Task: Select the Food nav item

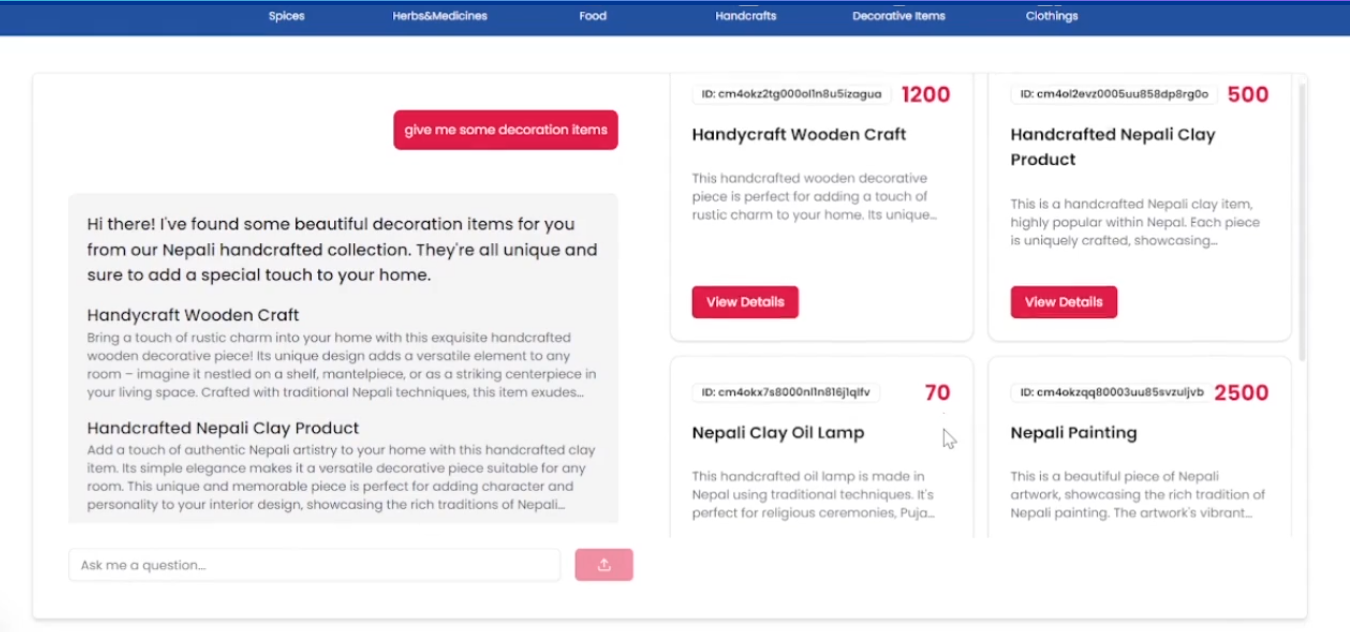Action: click(x=593, y=16)
